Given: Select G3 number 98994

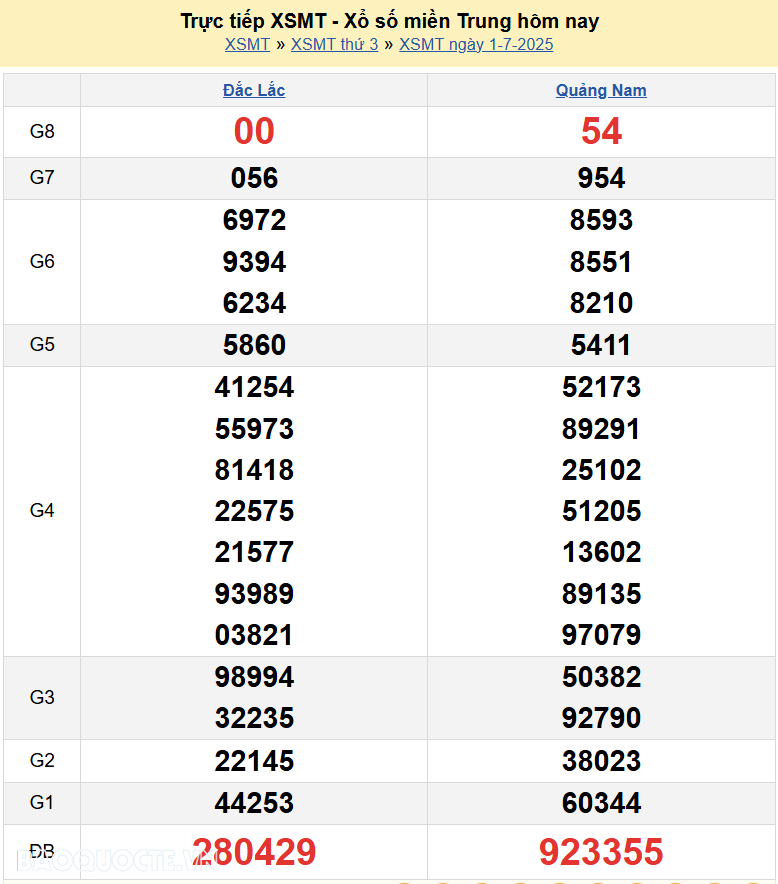Looking at the screenshot, I should point(254,677).
